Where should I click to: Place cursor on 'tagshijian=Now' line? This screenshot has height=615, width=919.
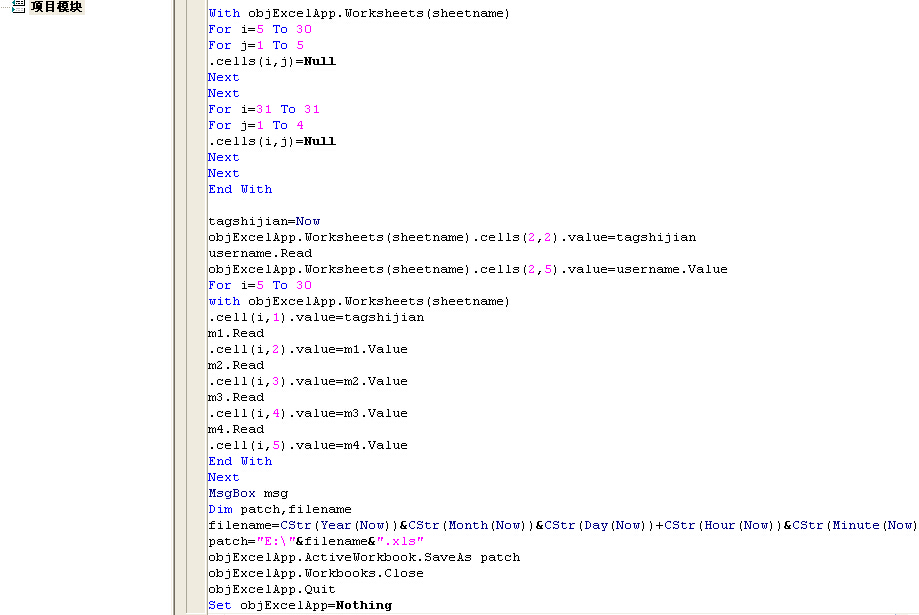[x=264, y=221]
